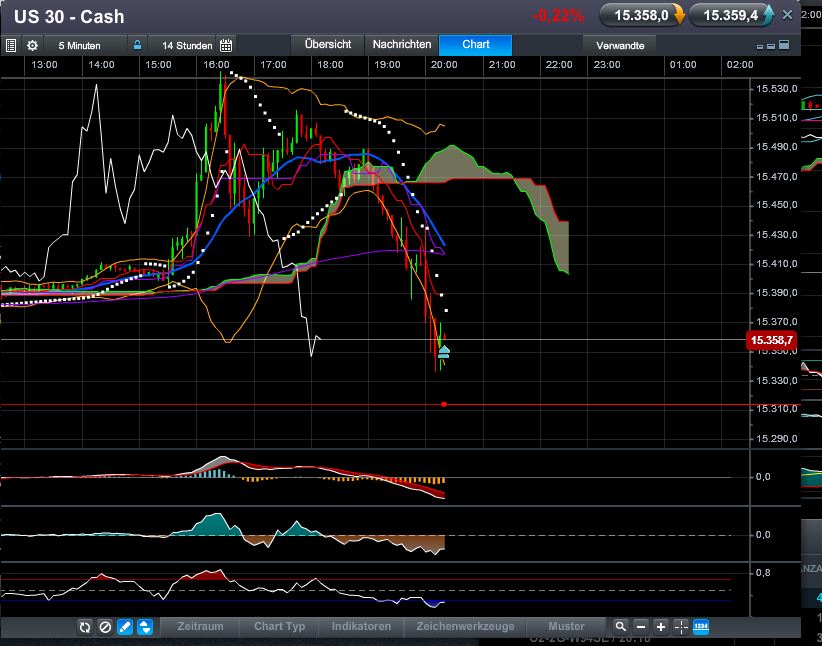Switch to the Übersicht tab
This screenshot has width=822, height=646.
pyautogui.click(x=328, y=45)
